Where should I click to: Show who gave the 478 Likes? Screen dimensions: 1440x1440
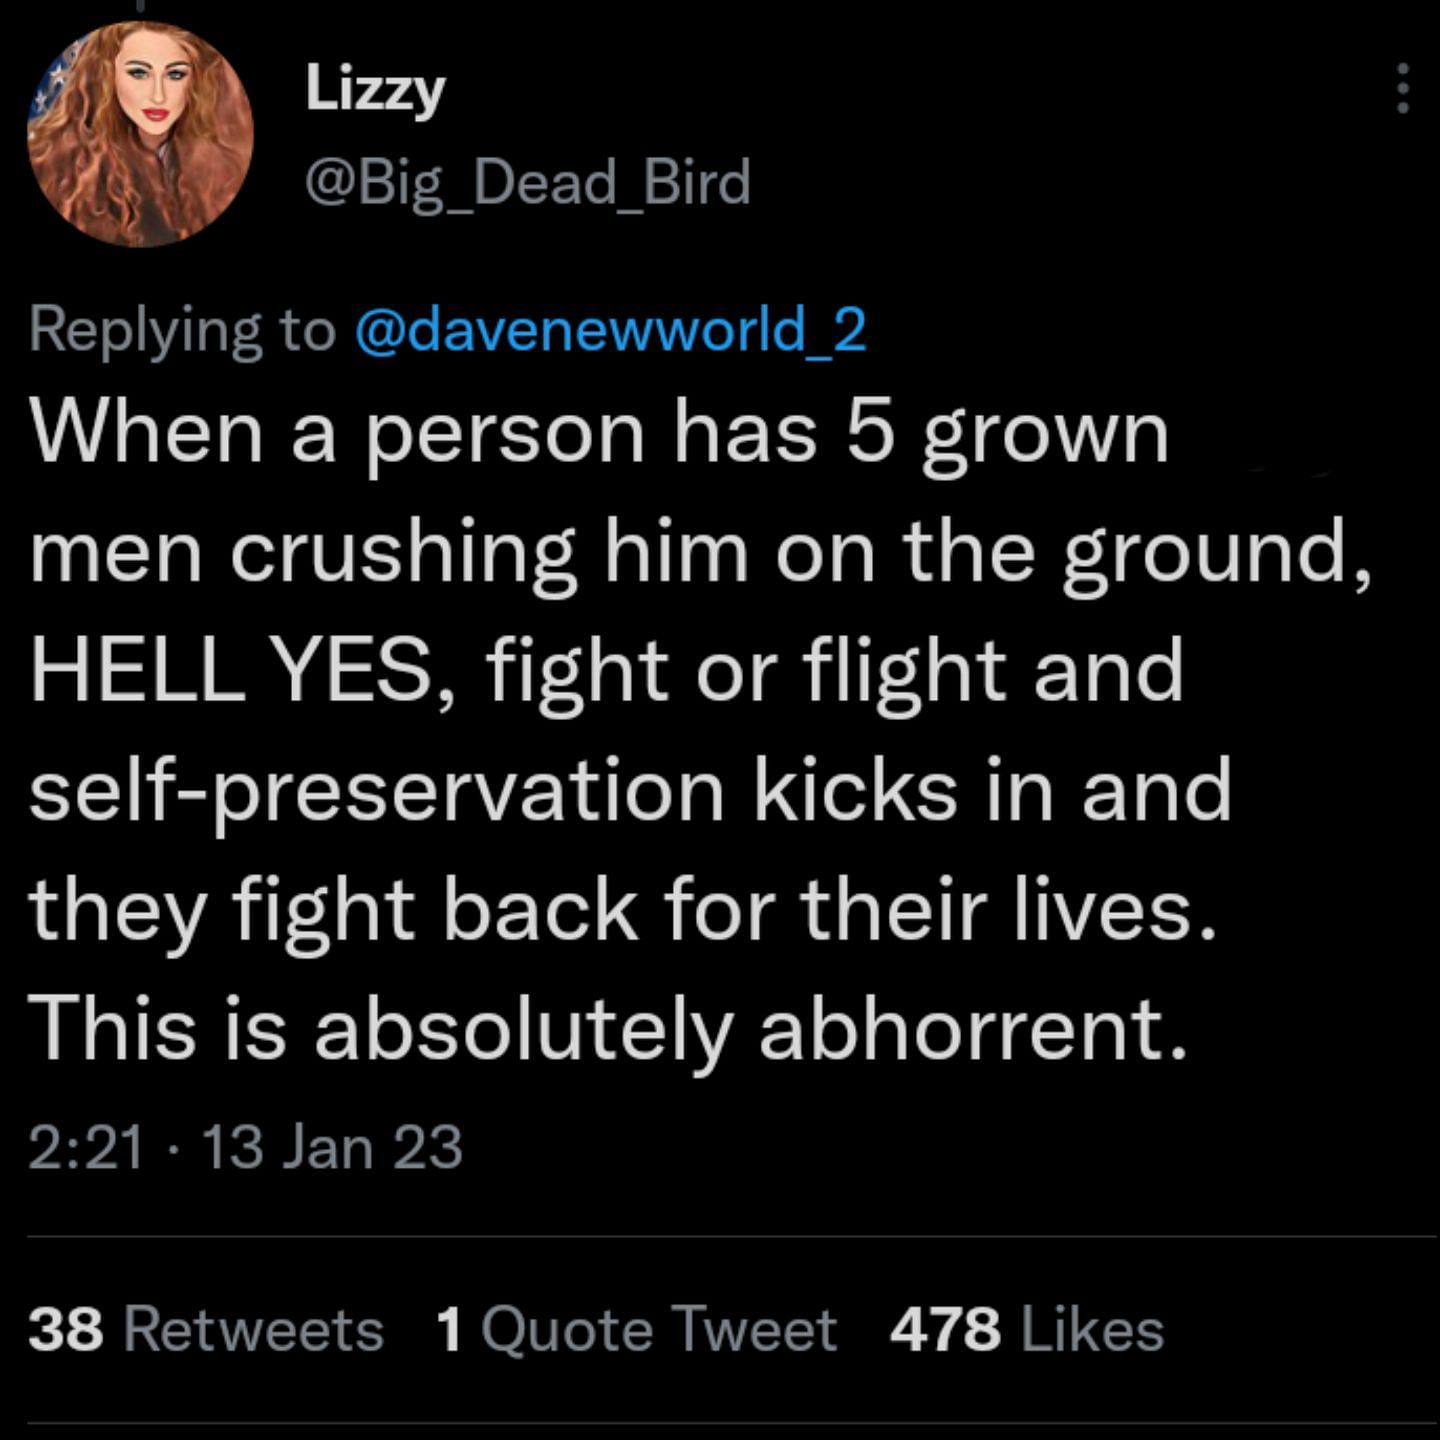(1027, 1330)
